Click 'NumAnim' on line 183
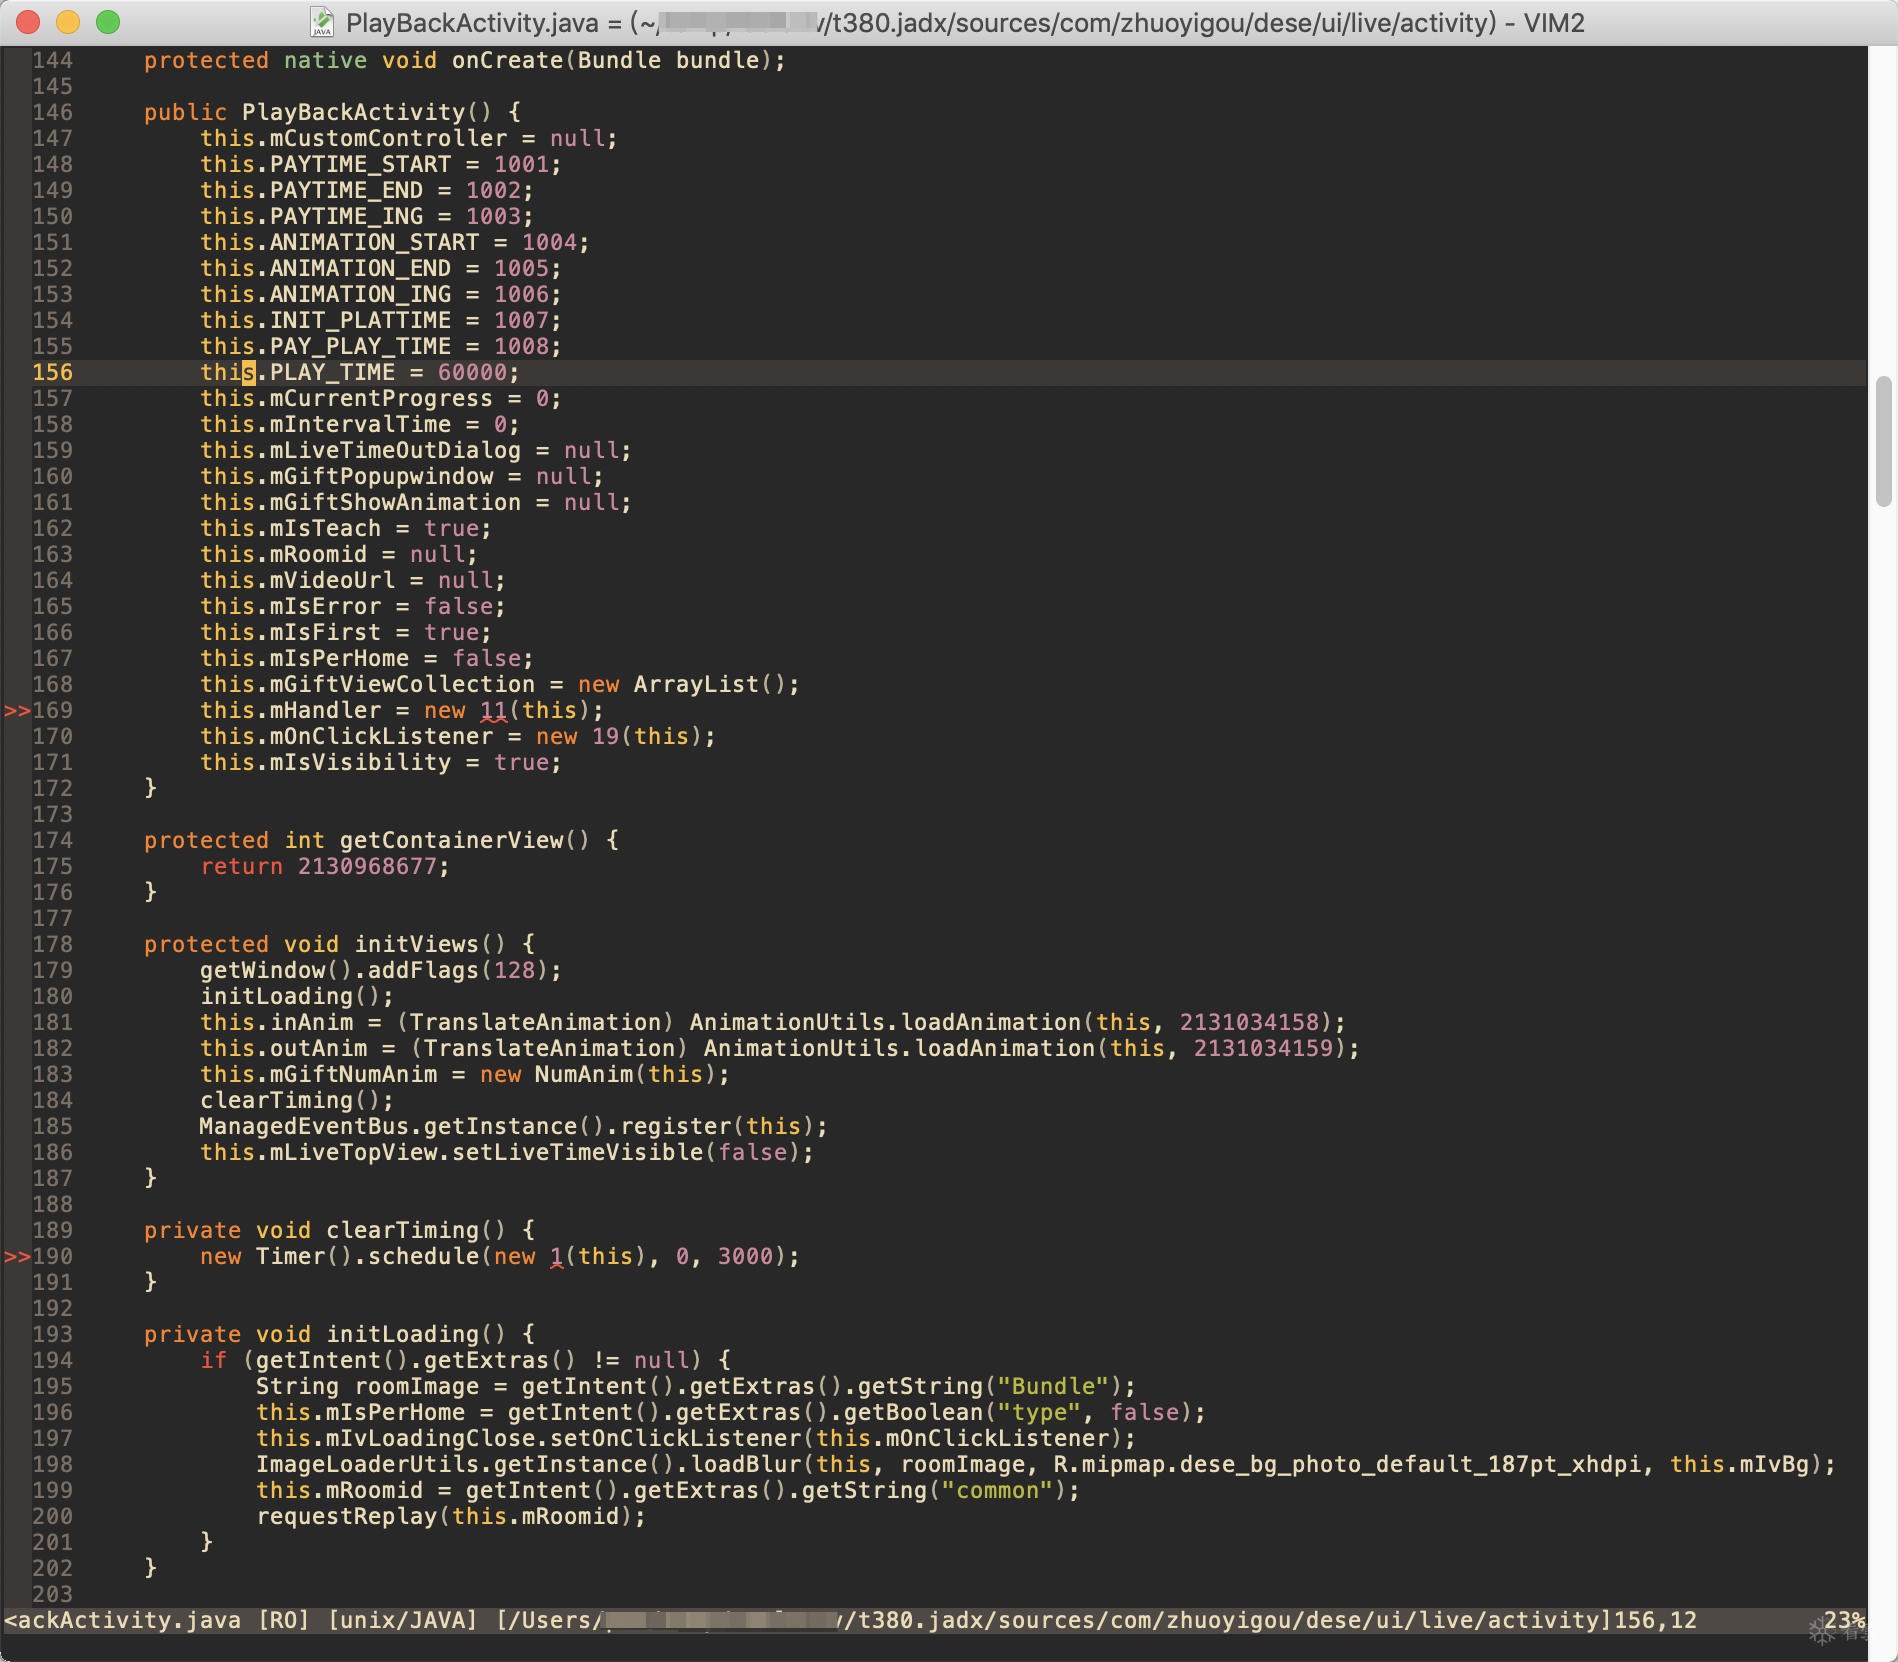 (x=584, y=1075)
